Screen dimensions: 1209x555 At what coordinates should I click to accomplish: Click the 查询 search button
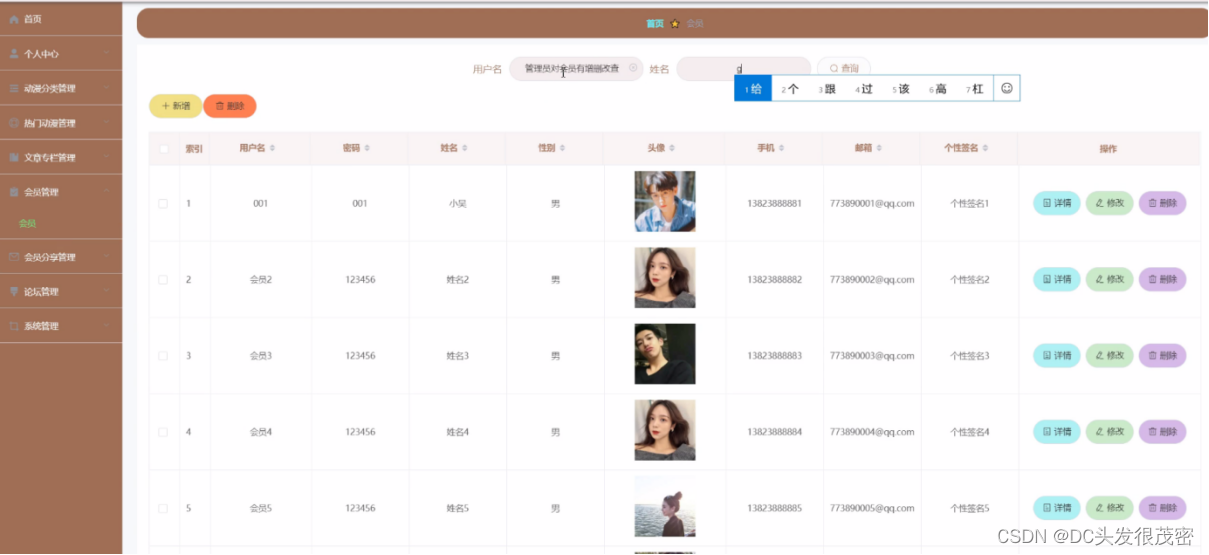click(x=844, y=69)
